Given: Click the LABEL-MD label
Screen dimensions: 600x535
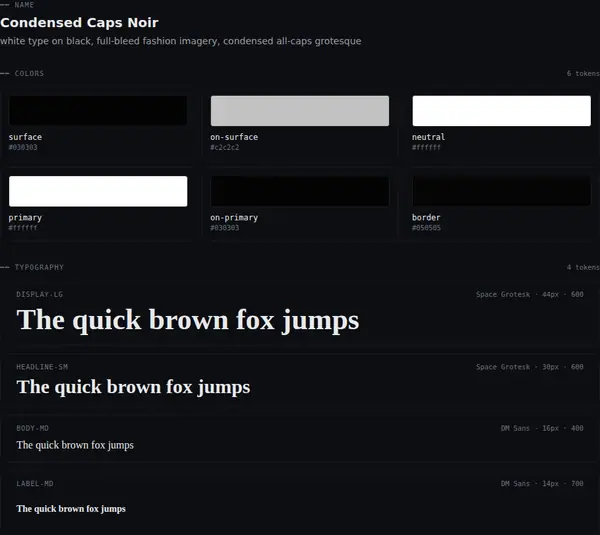Looking at the screenshot, I should coord(35,484).
